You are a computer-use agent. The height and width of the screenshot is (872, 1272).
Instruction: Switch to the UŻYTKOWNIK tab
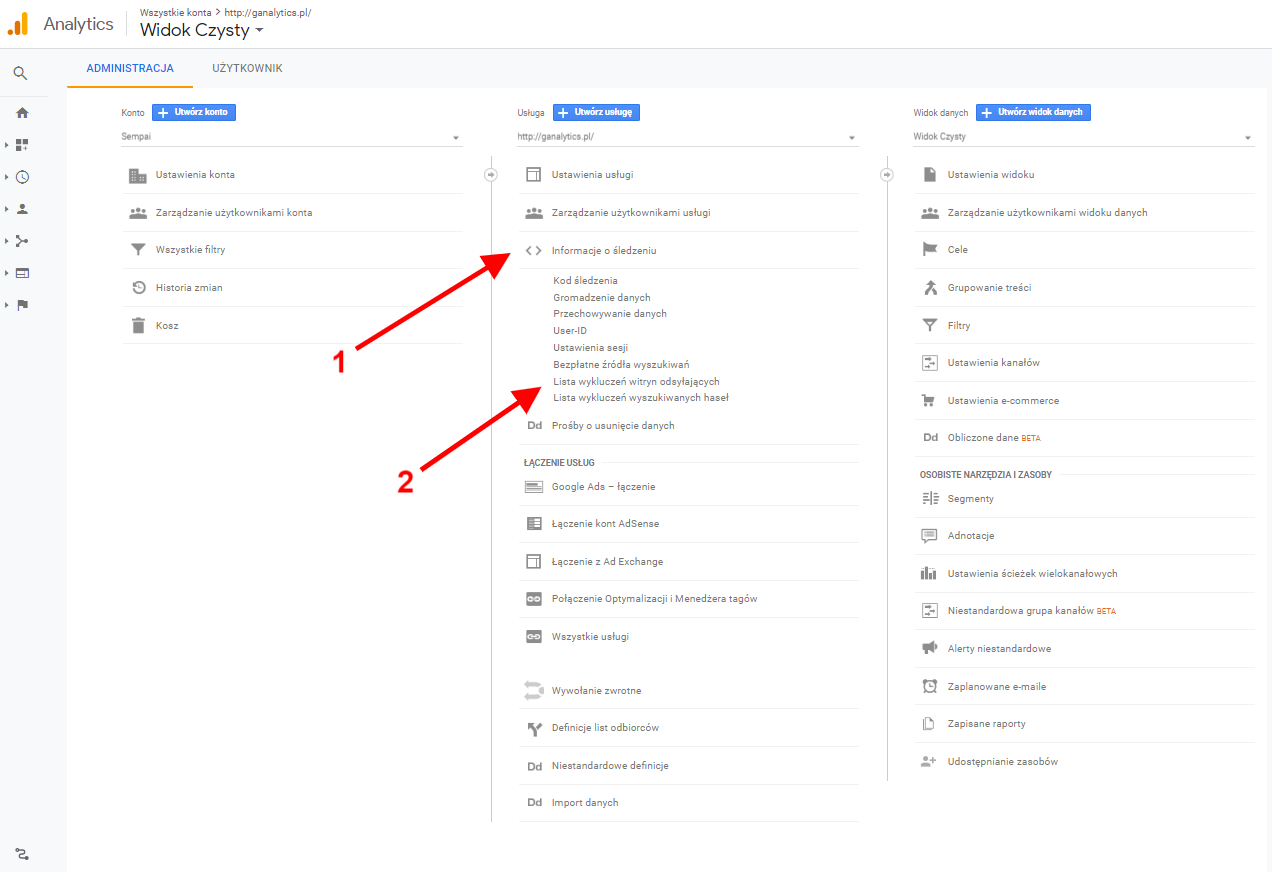247,69
